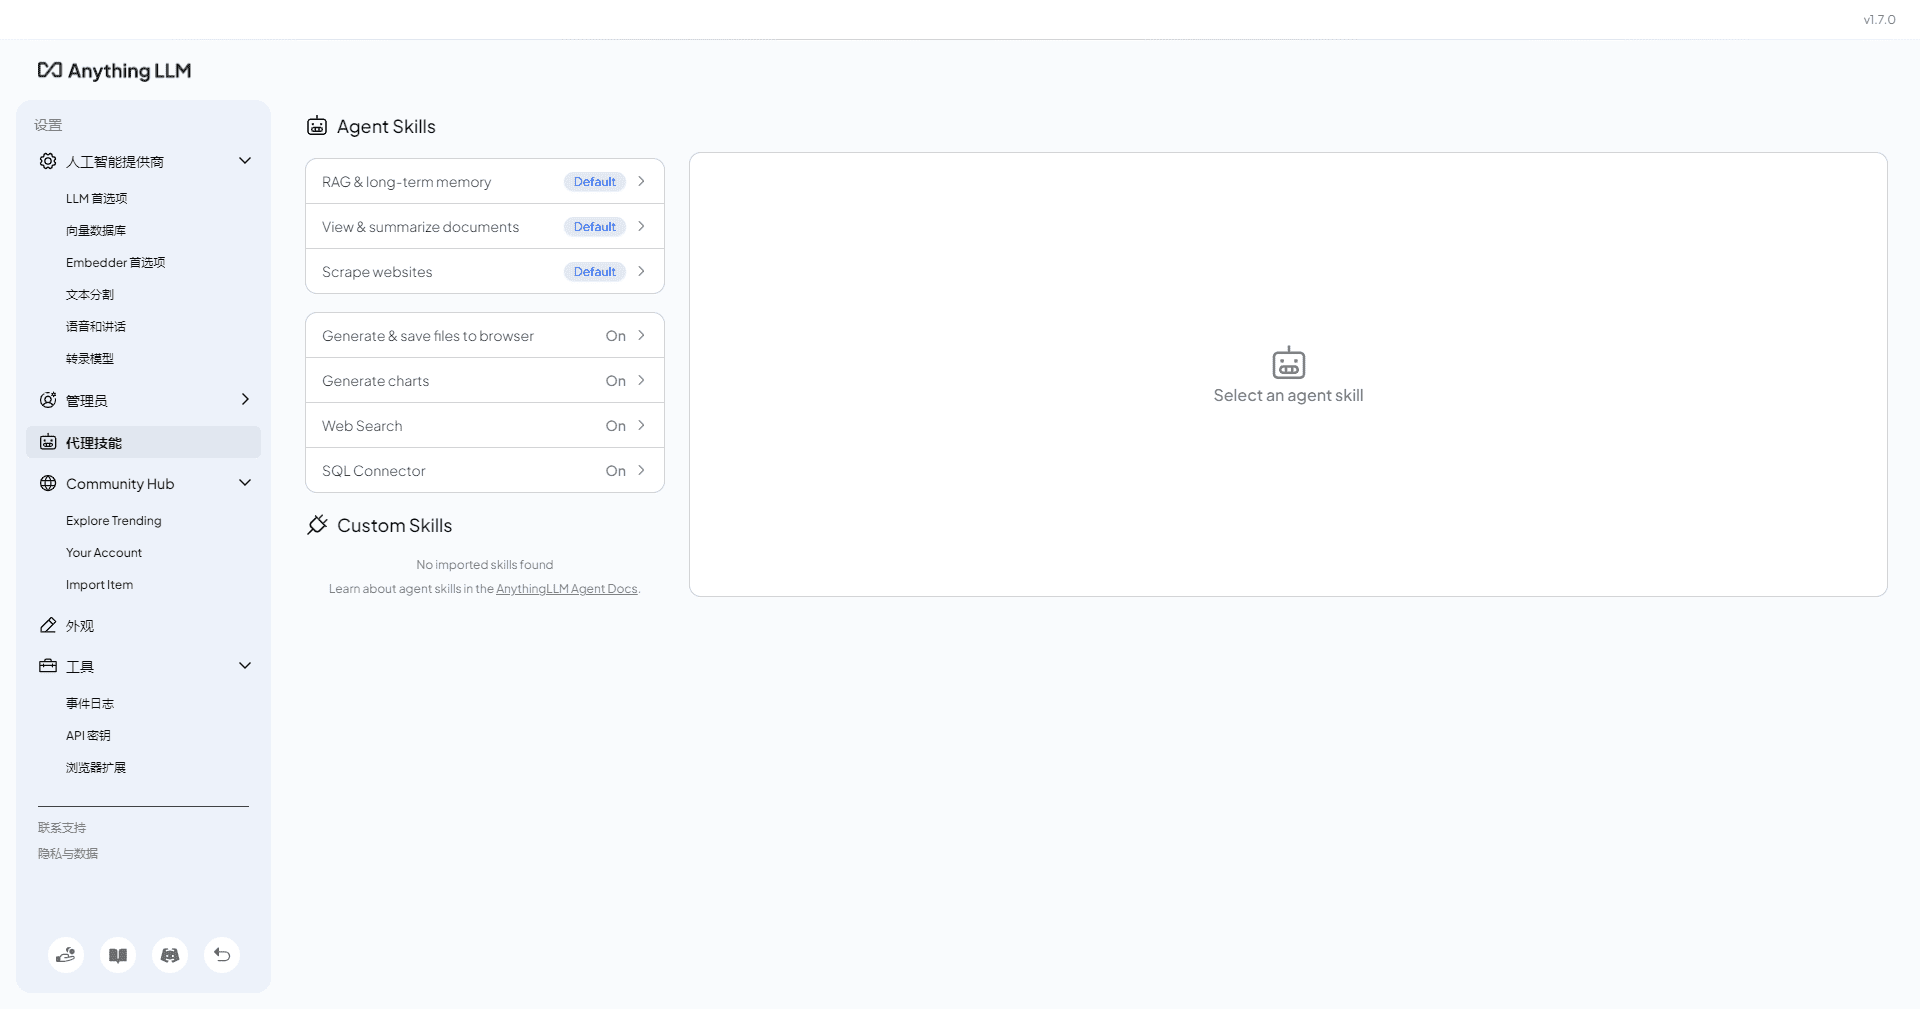Open the Discord icon button
Viewport: 1920px width, 1009px height.
pyautogui.click(x=170, y=955)
